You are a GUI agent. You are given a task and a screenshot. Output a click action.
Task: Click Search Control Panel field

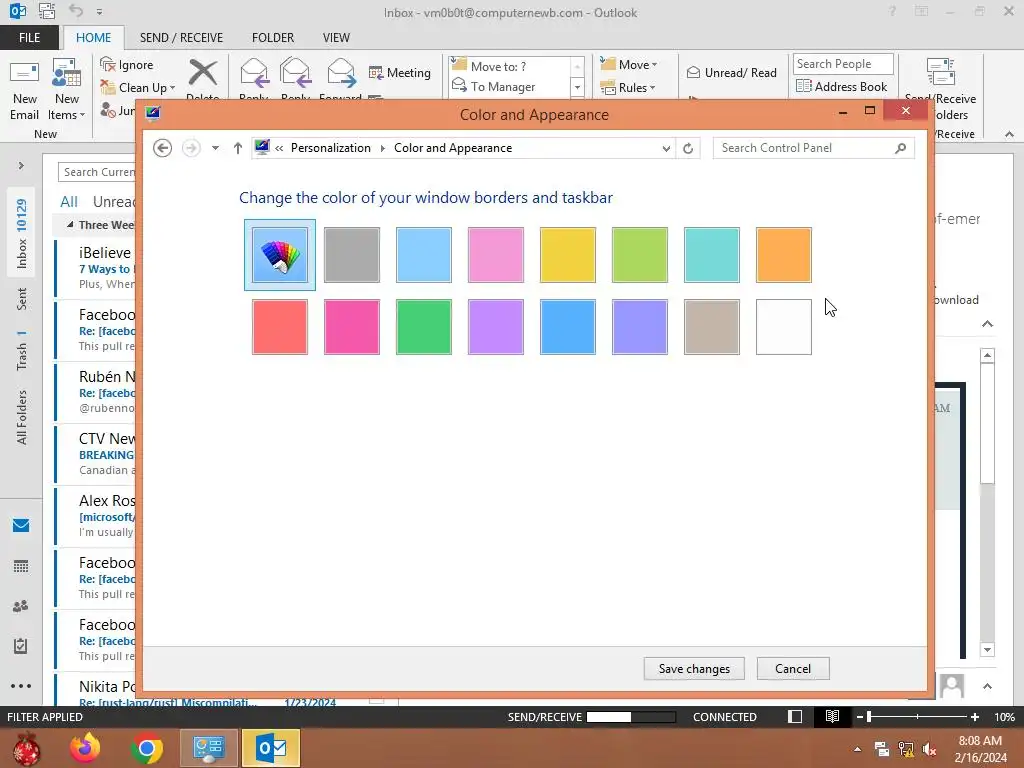[813, 148]
